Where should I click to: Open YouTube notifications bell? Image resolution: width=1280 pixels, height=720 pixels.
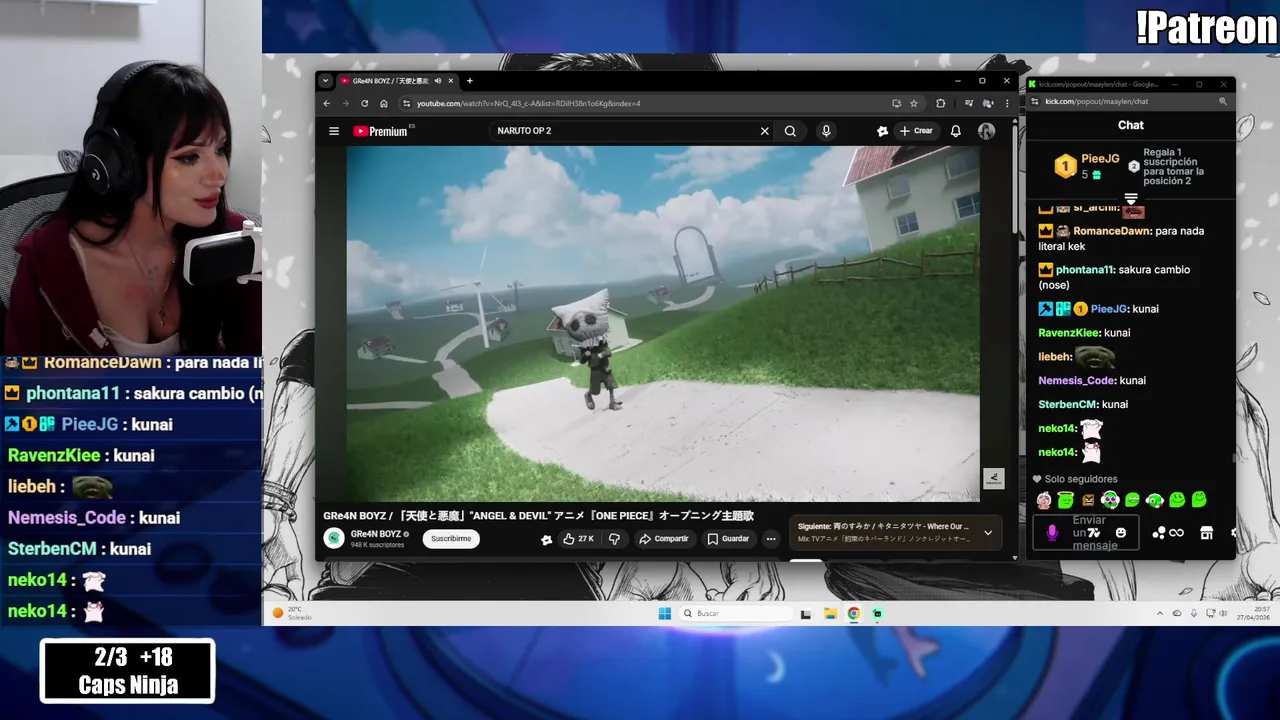coord(956,131)
